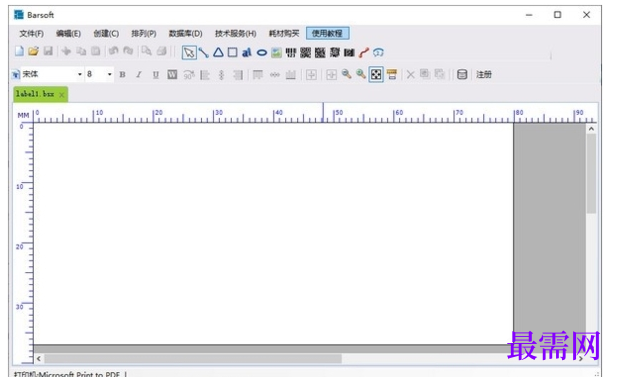Select the Line drawing tool
This screenshot has height=377, width=619.
click(204, 53)
